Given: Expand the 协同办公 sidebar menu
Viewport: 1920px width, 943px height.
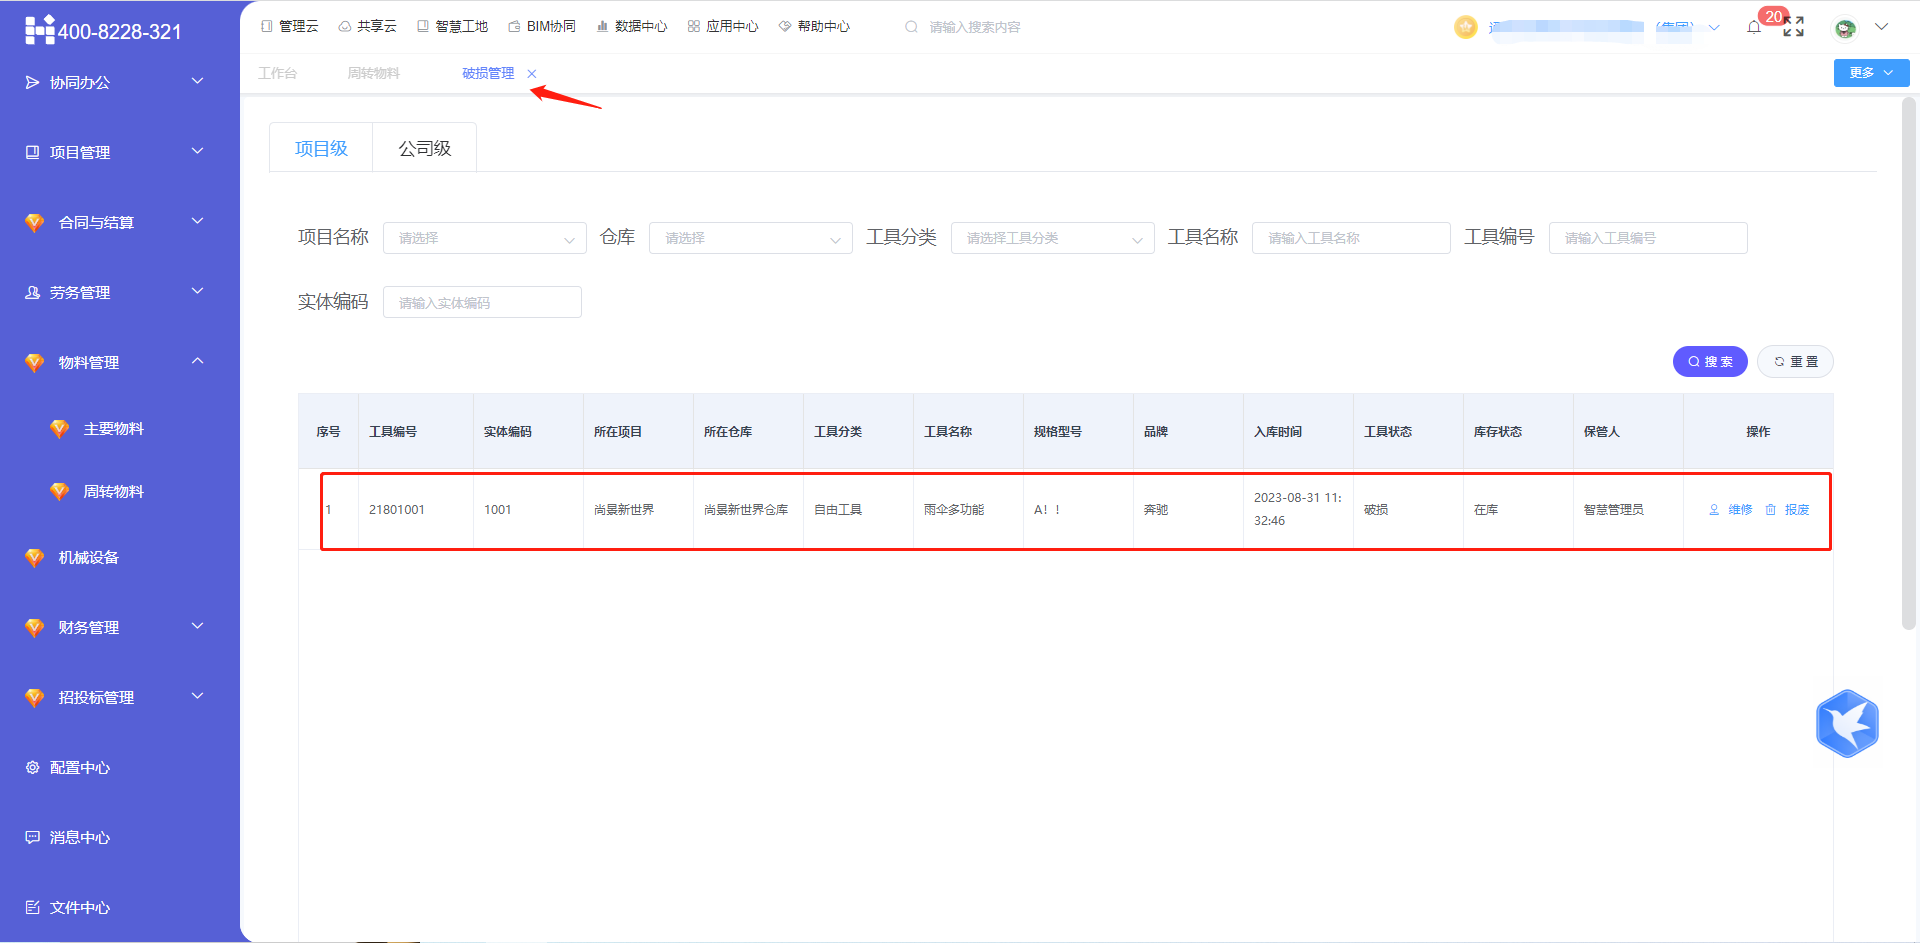Looking at the screenshot, I should point(198,81).
